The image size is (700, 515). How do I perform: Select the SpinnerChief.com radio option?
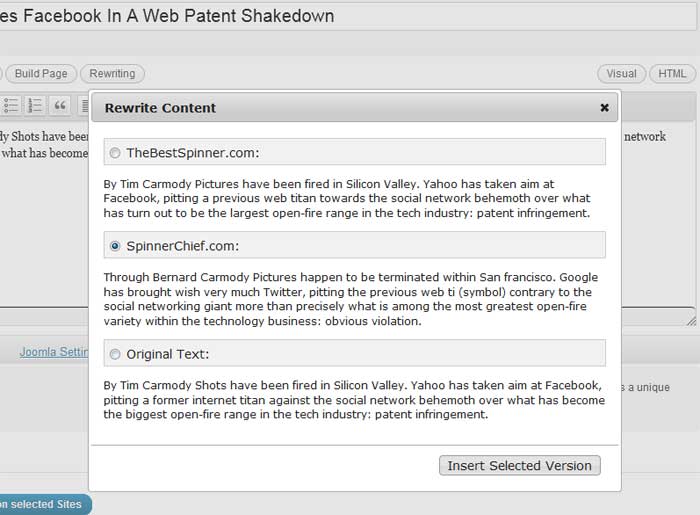(115, 246)
